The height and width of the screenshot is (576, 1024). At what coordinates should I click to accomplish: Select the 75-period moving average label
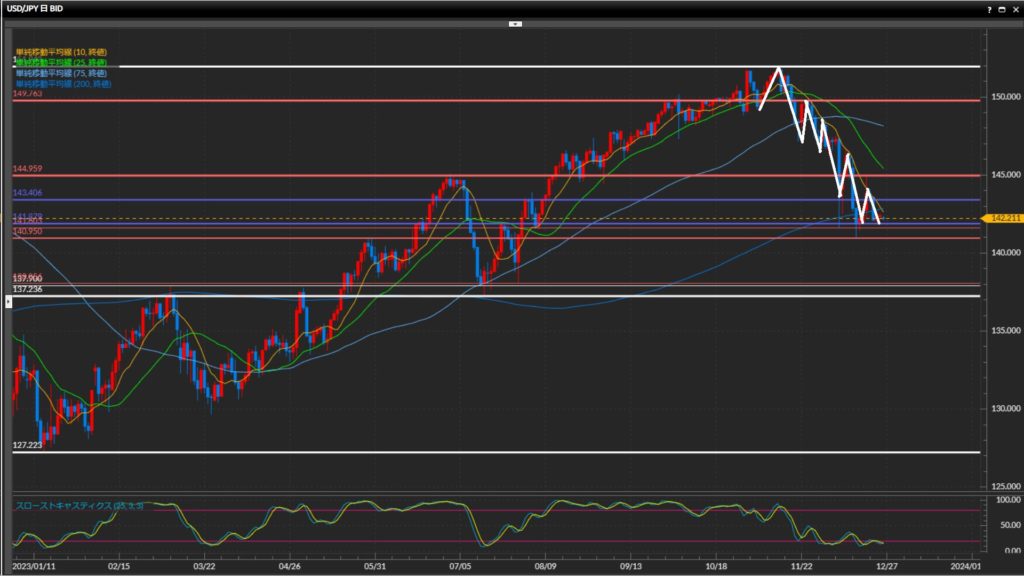coord(61,72)
